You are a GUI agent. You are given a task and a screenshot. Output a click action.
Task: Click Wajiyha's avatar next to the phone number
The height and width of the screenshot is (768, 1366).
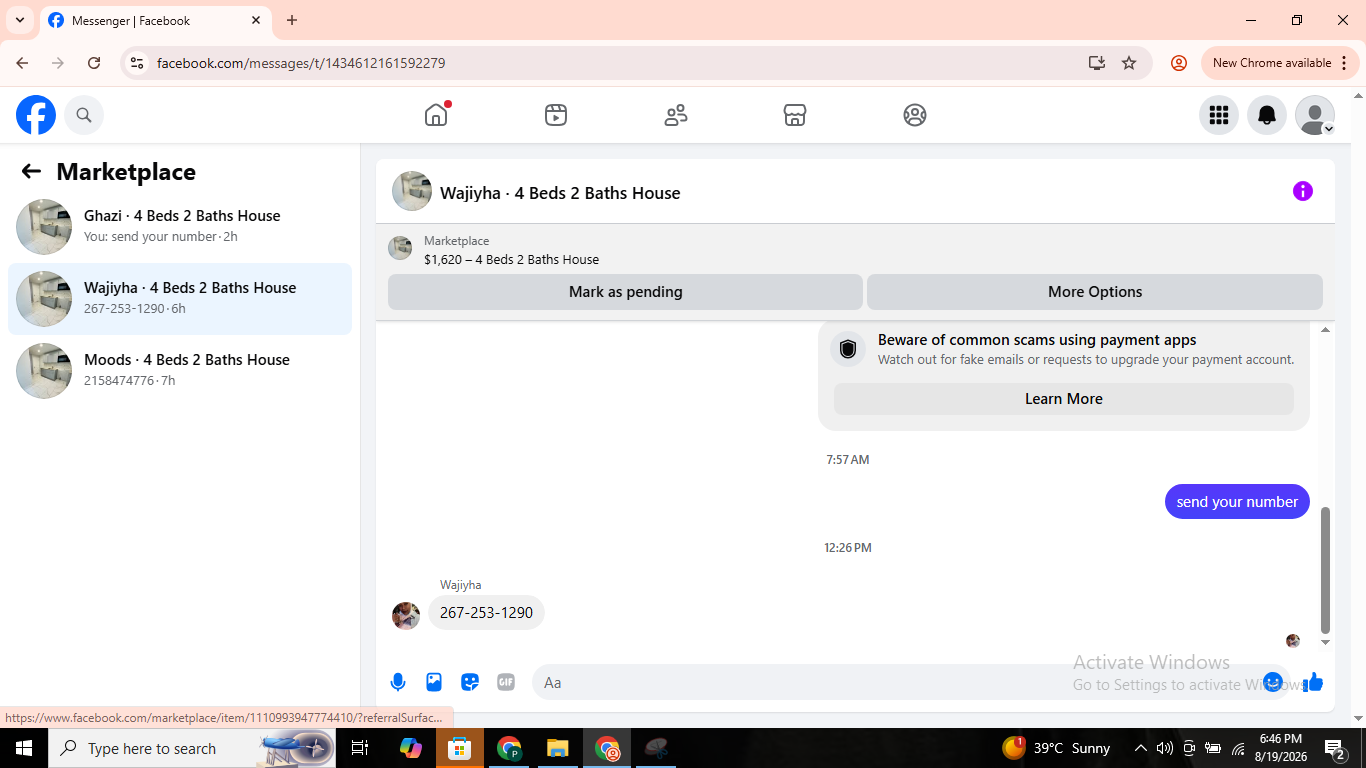click(406, 616)
